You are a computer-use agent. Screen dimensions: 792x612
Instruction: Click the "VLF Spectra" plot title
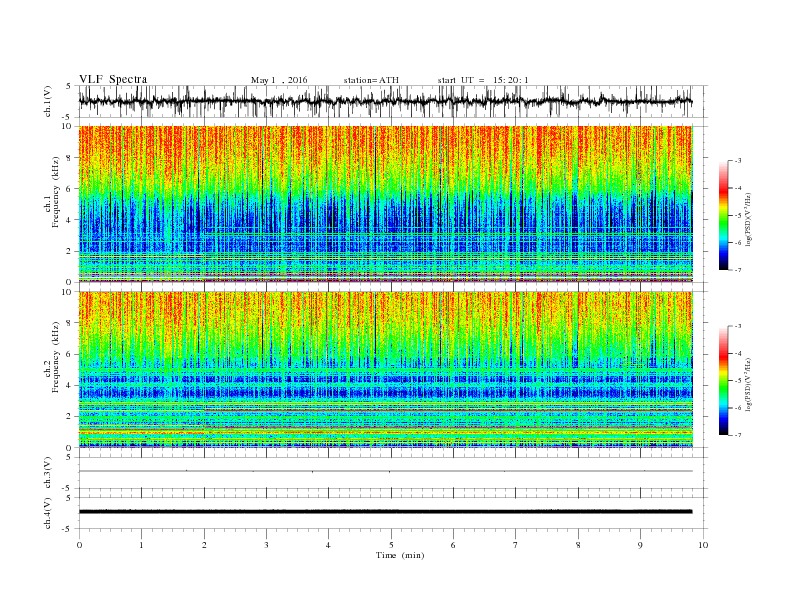click(x=113, y=79)
